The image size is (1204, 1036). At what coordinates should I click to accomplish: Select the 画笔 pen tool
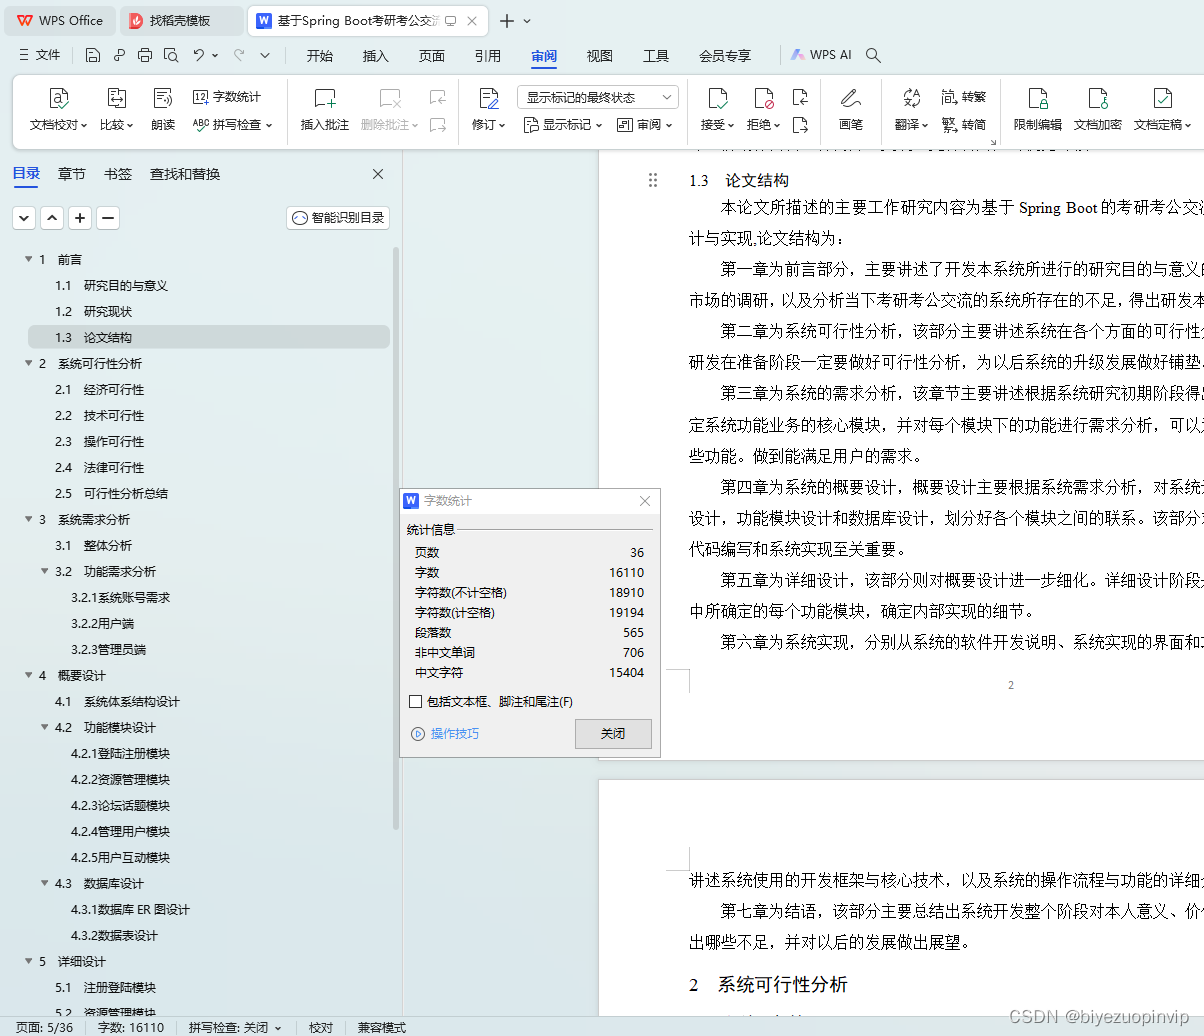(x=851, y=110)
